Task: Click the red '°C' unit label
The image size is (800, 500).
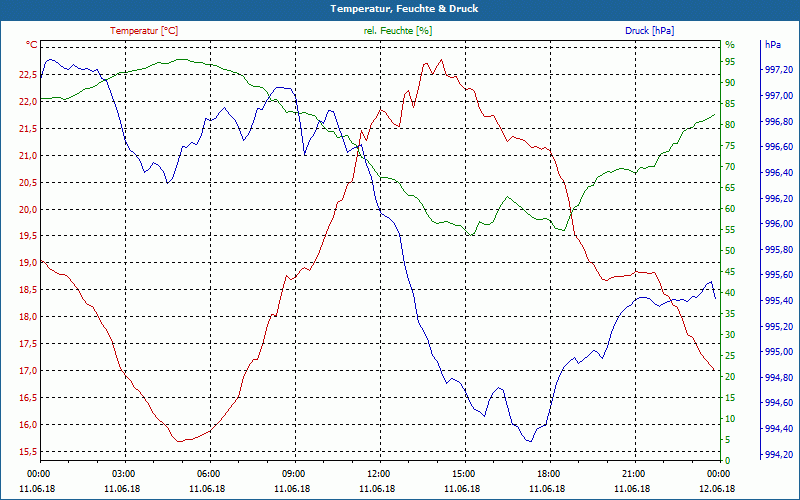Action: (x=32, y=45)
